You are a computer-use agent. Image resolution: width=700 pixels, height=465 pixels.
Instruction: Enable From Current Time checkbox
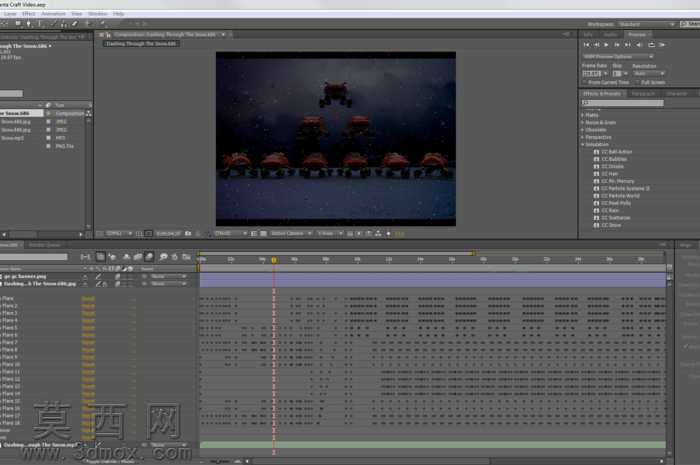tap(585, 83)
